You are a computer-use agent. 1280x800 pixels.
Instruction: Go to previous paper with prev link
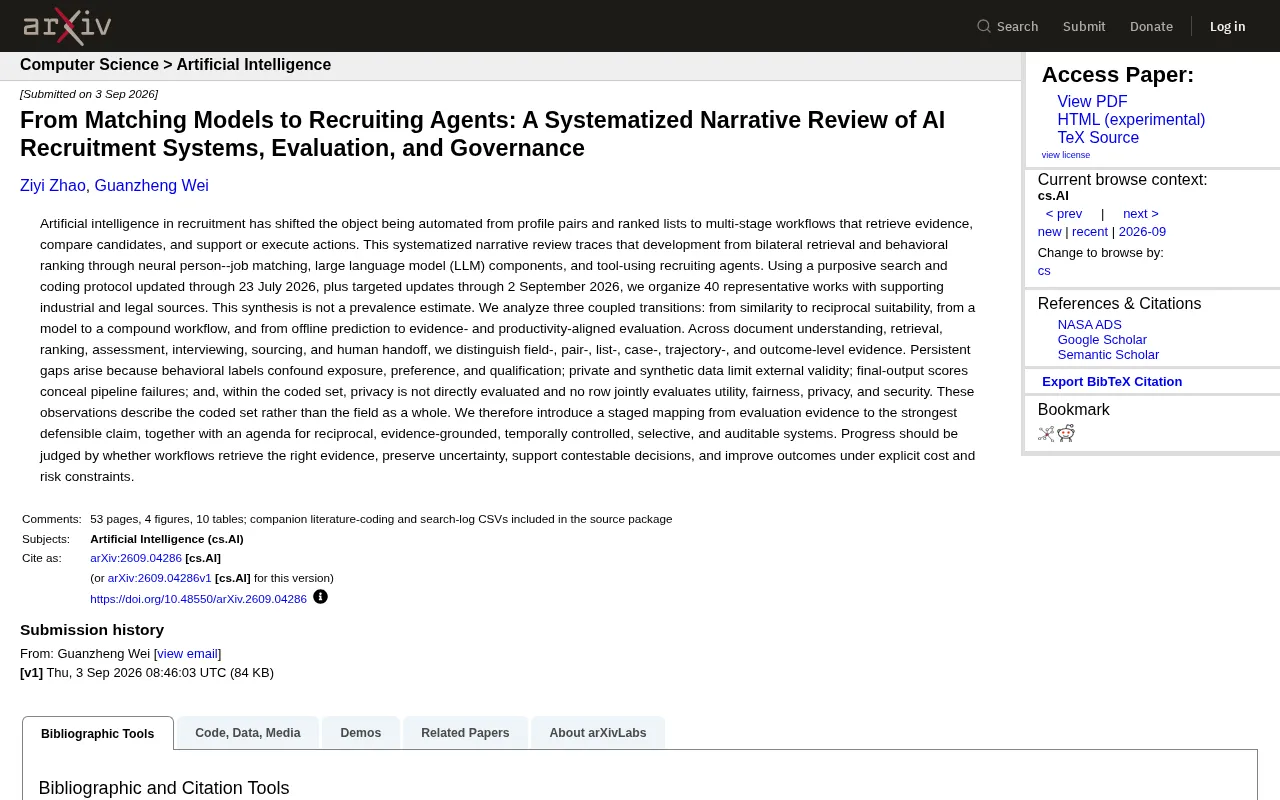(x=1064, y=214)
